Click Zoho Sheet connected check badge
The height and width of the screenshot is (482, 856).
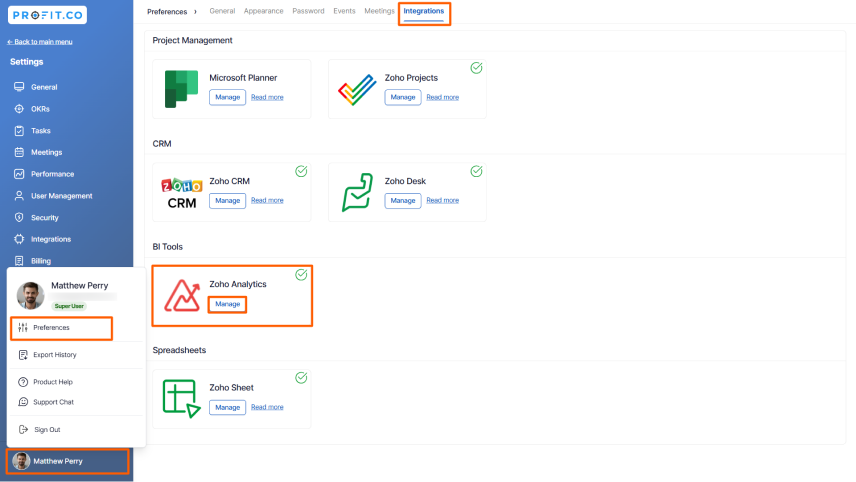tap(301, 377)
